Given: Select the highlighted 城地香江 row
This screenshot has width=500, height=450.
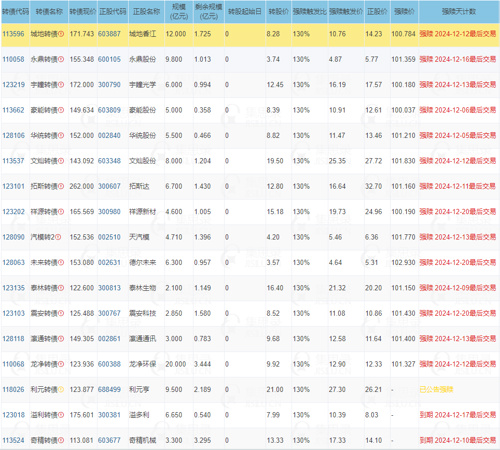Looking at the screenshot, I should [250, 35].
